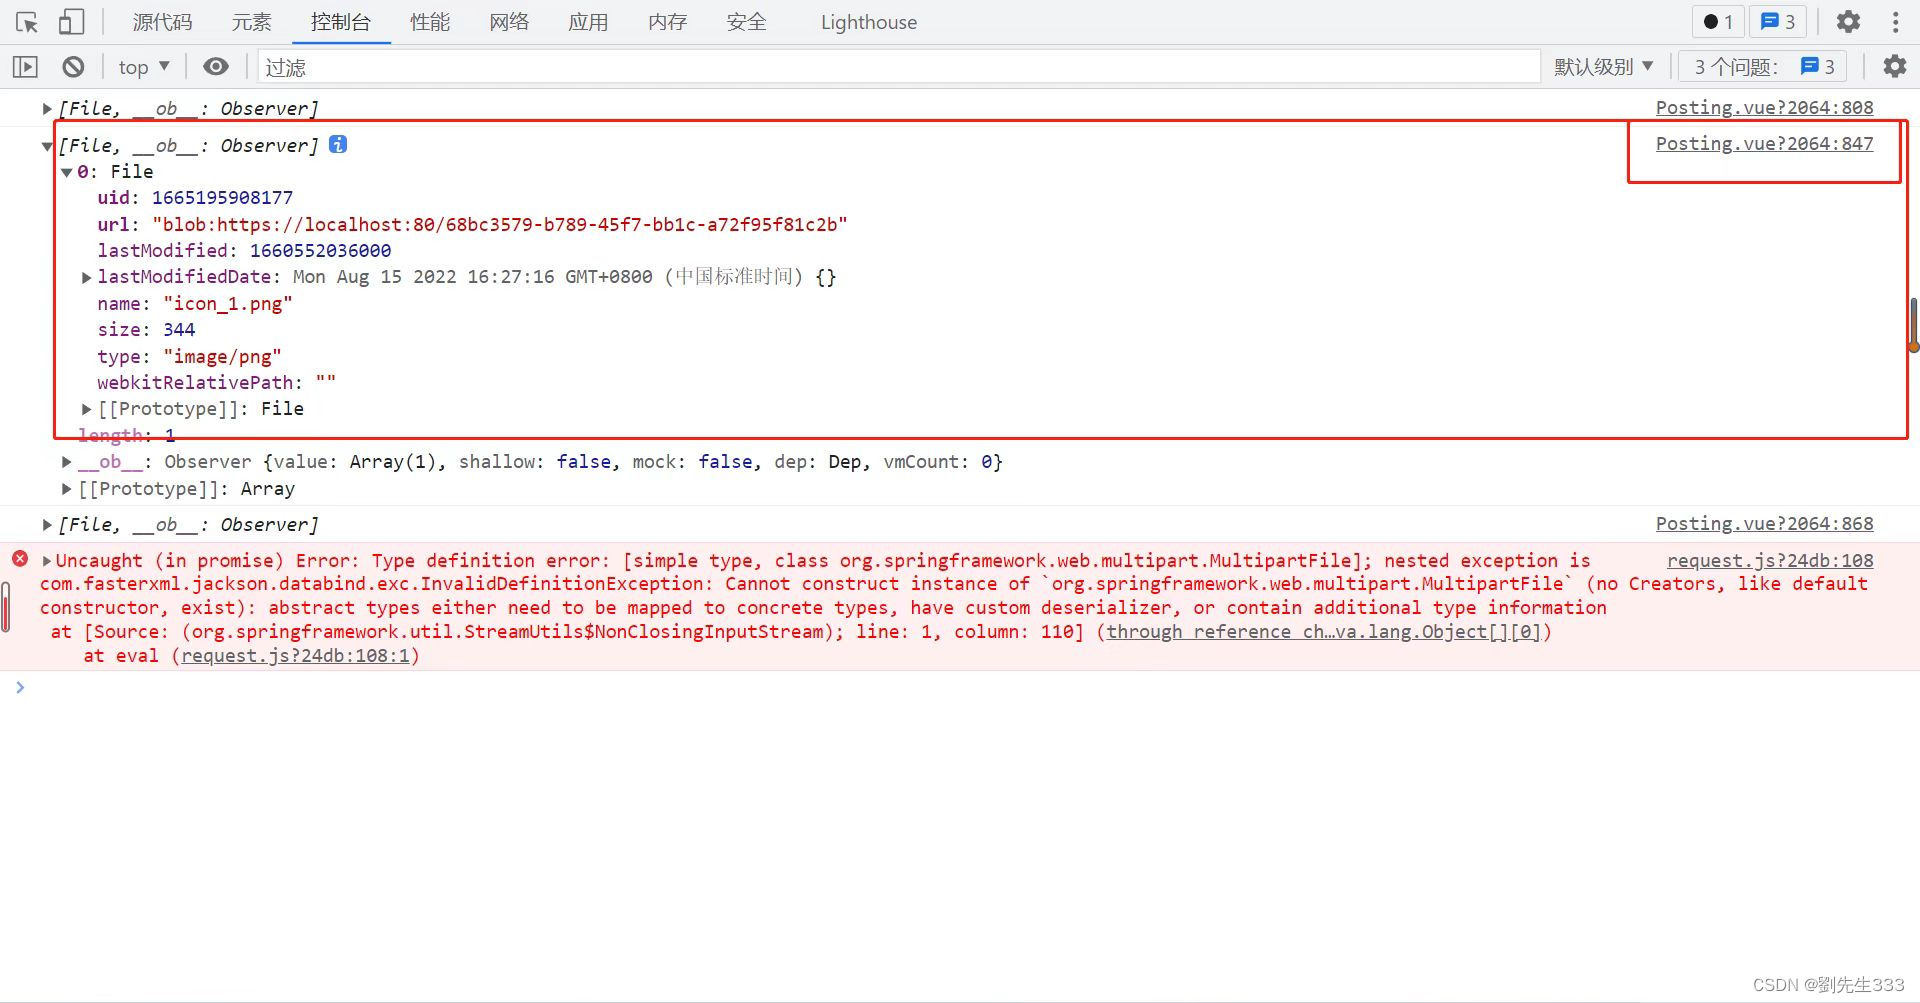Open the Lighthouse tab
The width and height of the screenshot is (1920, 1003).
[x=868, y=22]
